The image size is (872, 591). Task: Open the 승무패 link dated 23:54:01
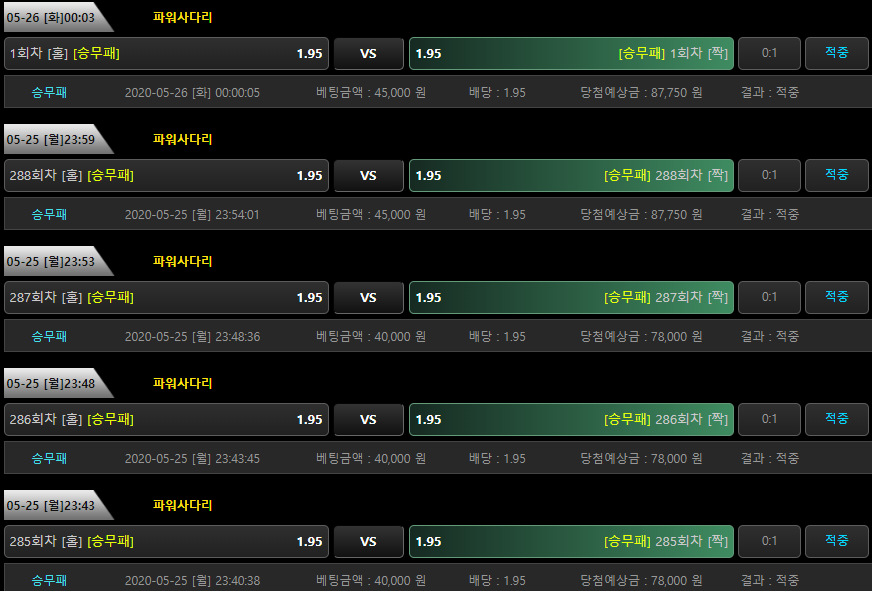click(49, 214)
